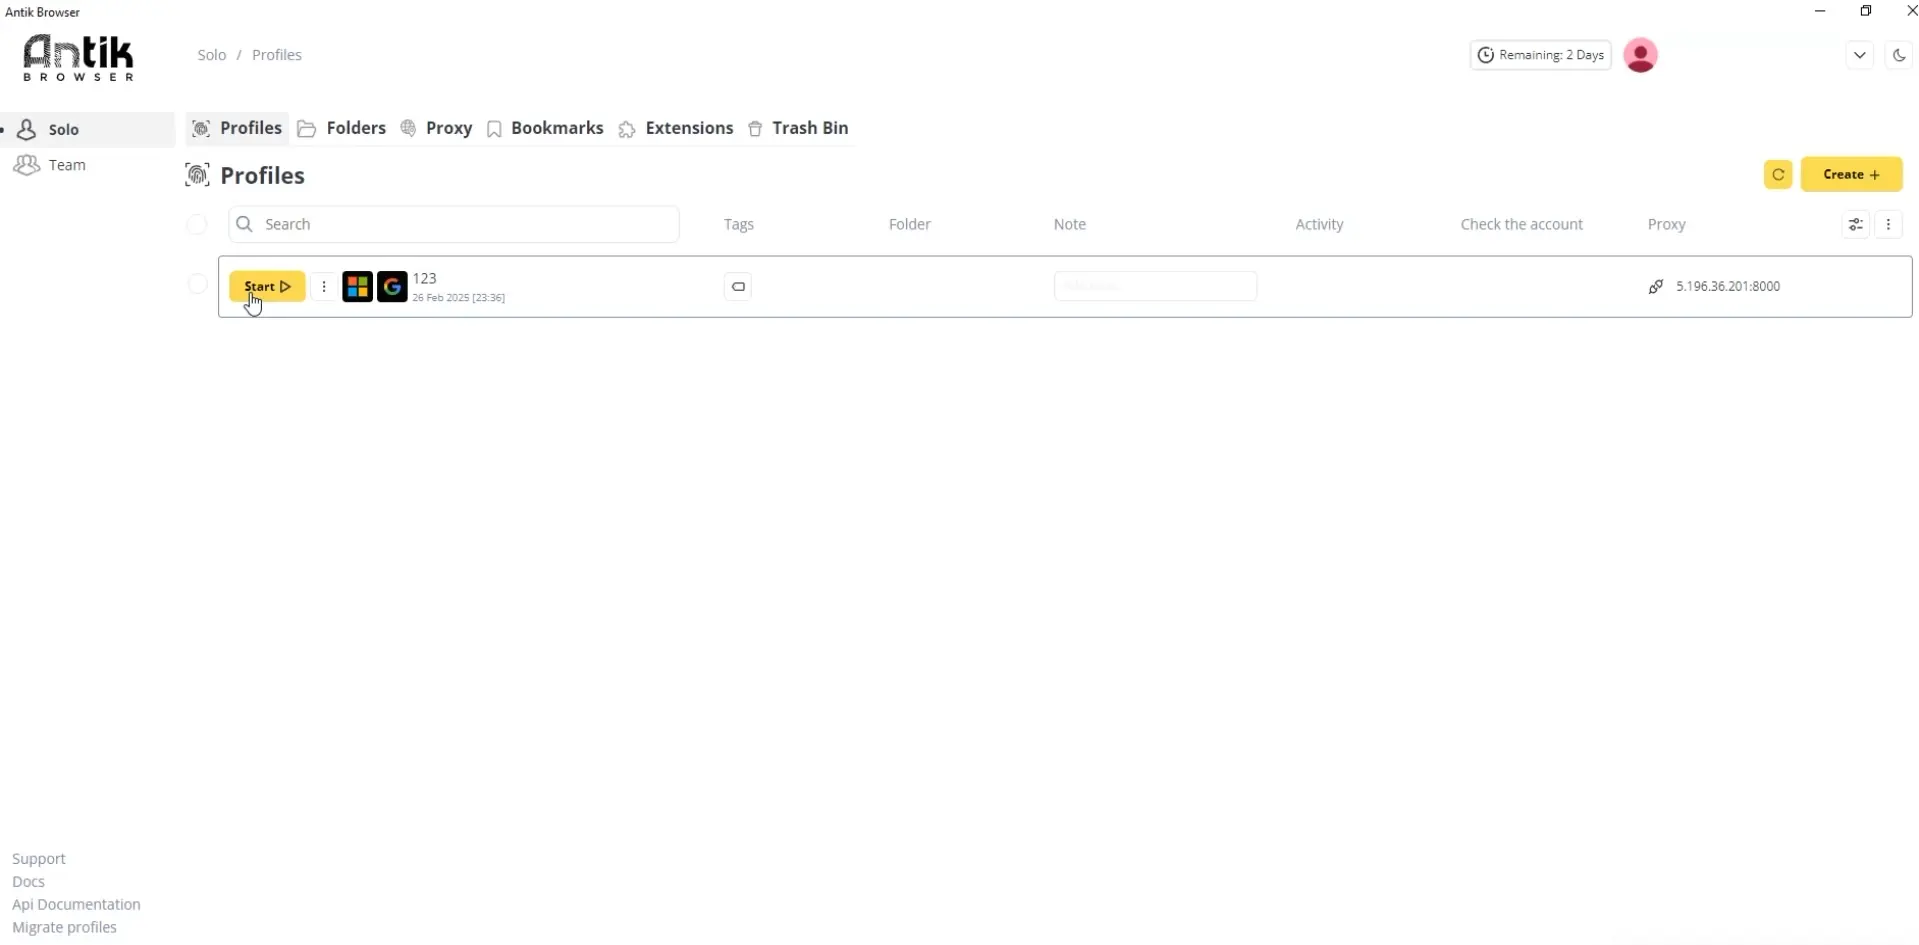Image resolution: width=1919 pixels, height=945 pixels.
Task: Click the refresh icon beside Create
Action: [x=1778, y=174]
